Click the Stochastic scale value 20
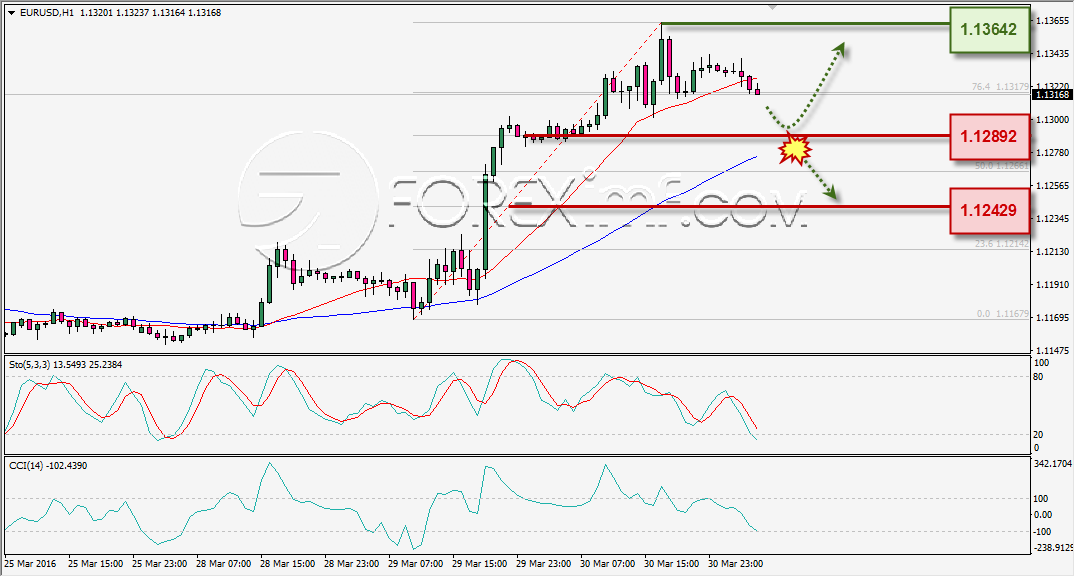The width and height of the screenshot is (1075, 577). (x=1039, y=434)
